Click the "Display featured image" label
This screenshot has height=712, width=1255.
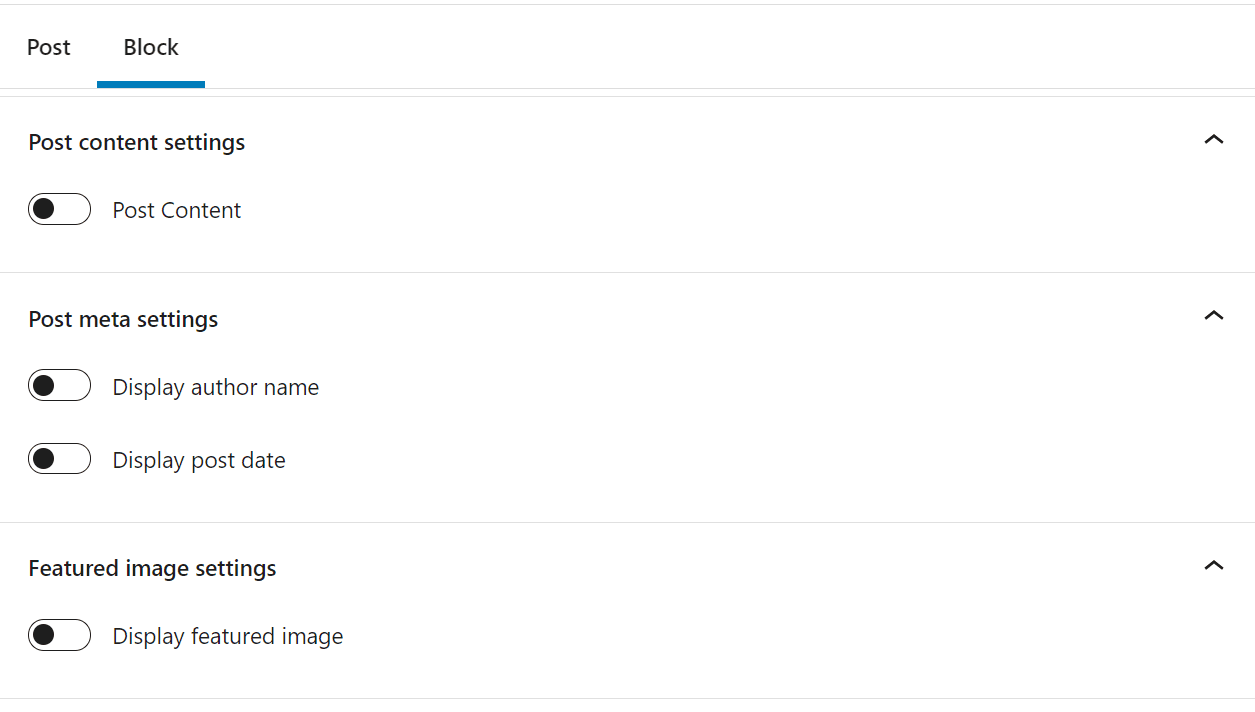[228, 635]
